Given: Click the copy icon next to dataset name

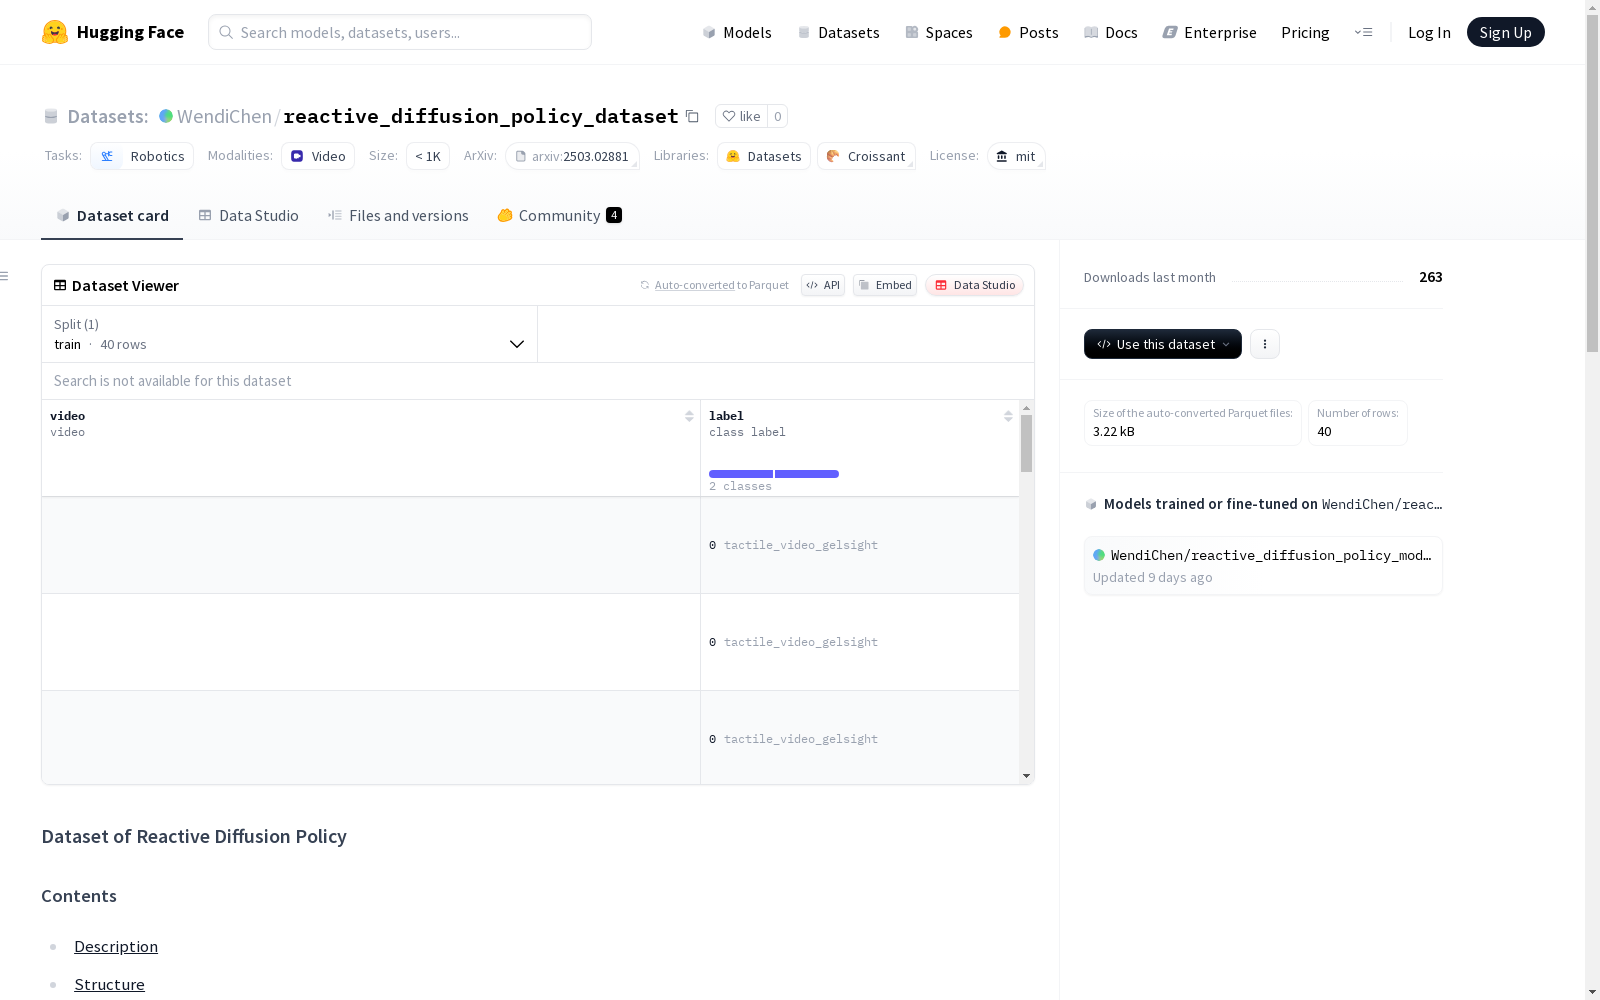Looking at the screenshot, I should coord(692,116).
